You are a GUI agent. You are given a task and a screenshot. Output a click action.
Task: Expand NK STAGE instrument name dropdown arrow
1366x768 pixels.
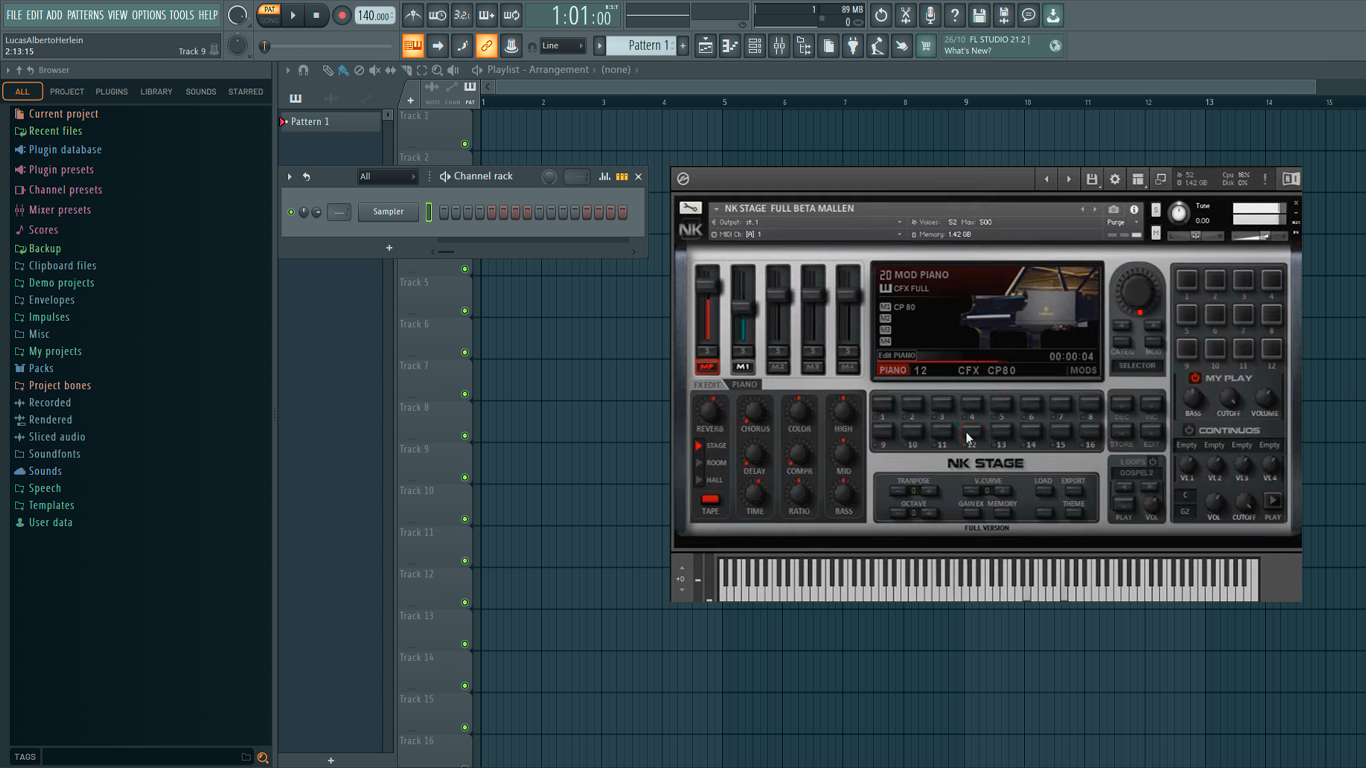click(716, 209)
